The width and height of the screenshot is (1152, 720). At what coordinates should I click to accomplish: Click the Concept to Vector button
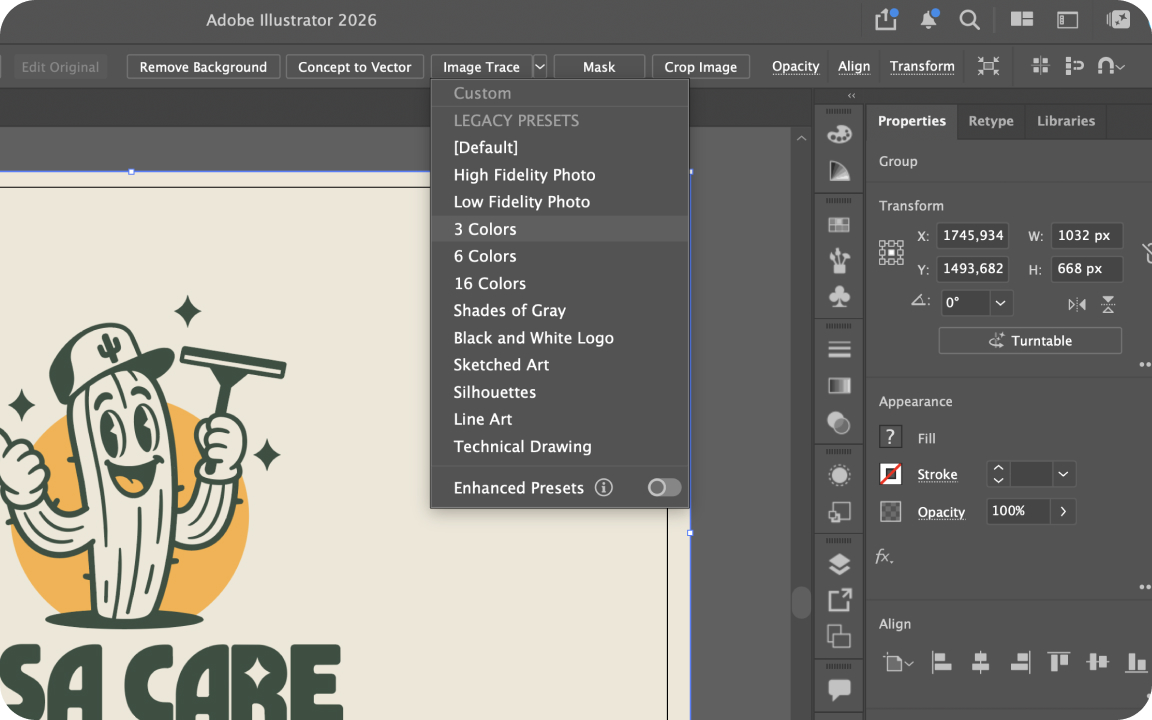(x=355, y=67)
